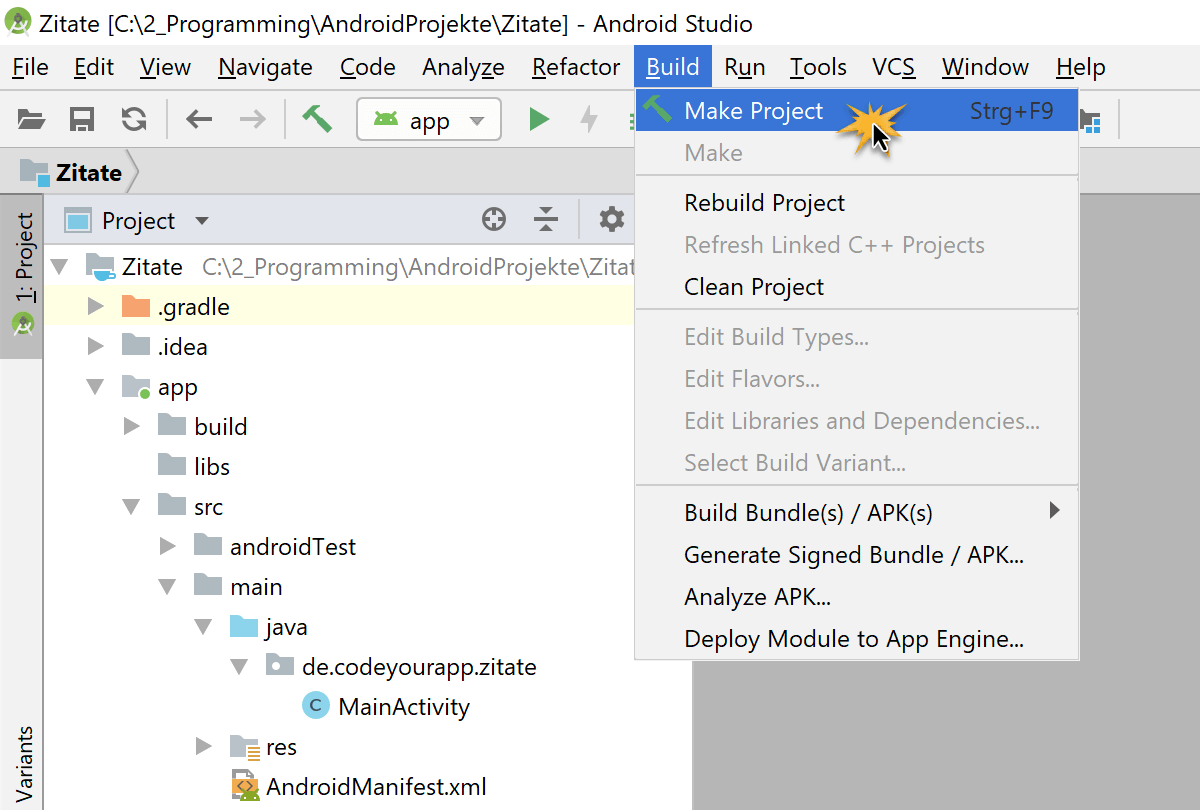This screenshot has height=810, width=1200.
Task: Open Project panel settings gear
Action: (x=611, y=220)
